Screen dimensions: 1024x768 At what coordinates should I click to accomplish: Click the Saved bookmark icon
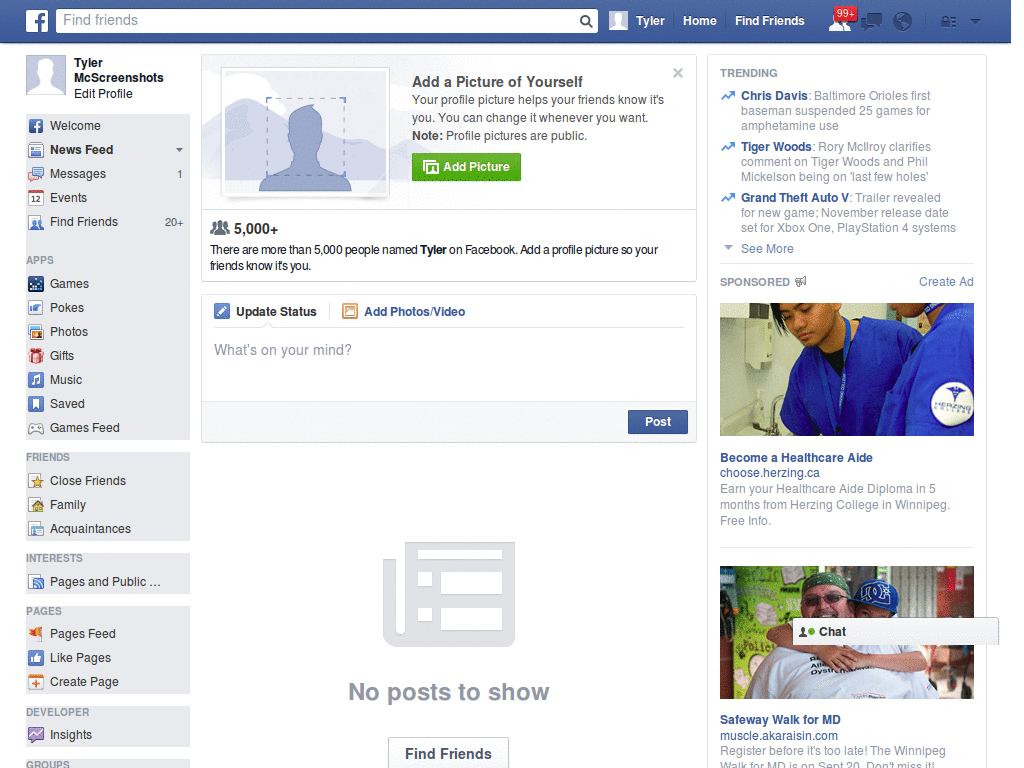(x=36, y=404)
